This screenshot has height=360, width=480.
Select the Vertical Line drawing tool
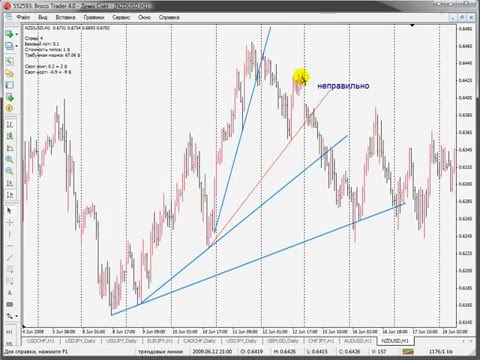10,234
